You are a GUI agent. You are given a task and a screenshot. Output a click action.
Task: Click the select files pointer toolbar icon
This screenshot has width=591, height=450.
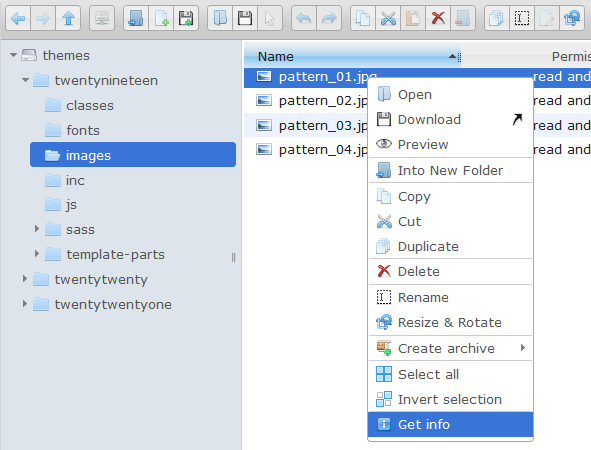click(270, 18)
